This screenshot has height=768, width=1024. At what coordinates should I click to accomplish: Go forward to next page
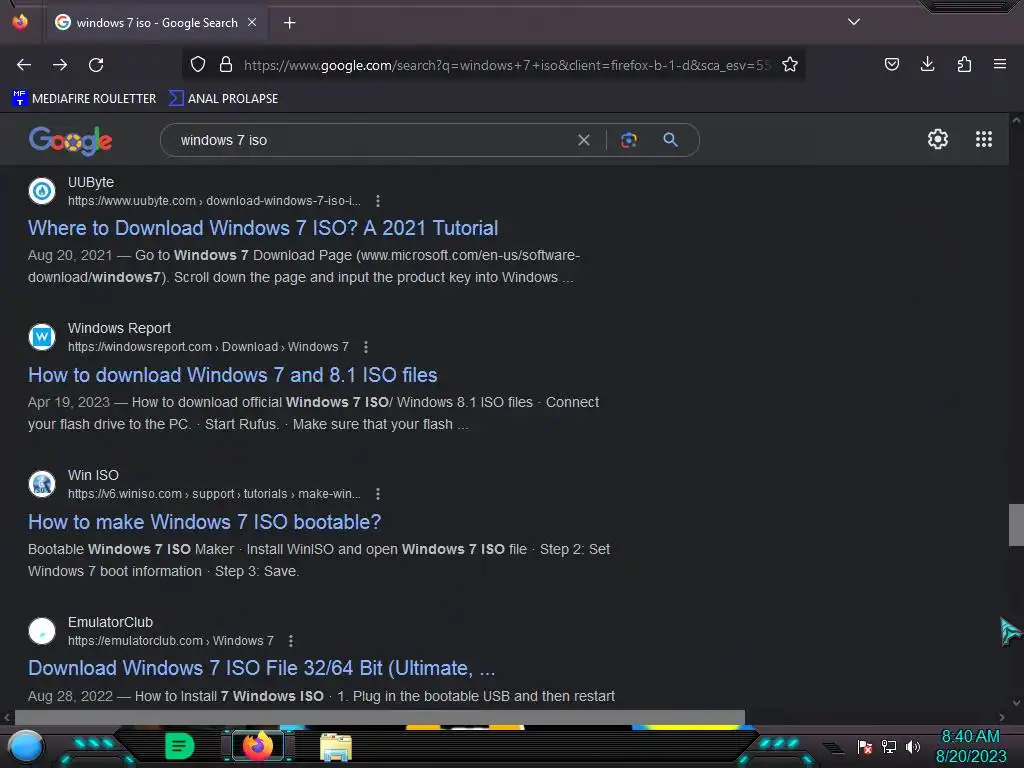click(x=60, y=65)
